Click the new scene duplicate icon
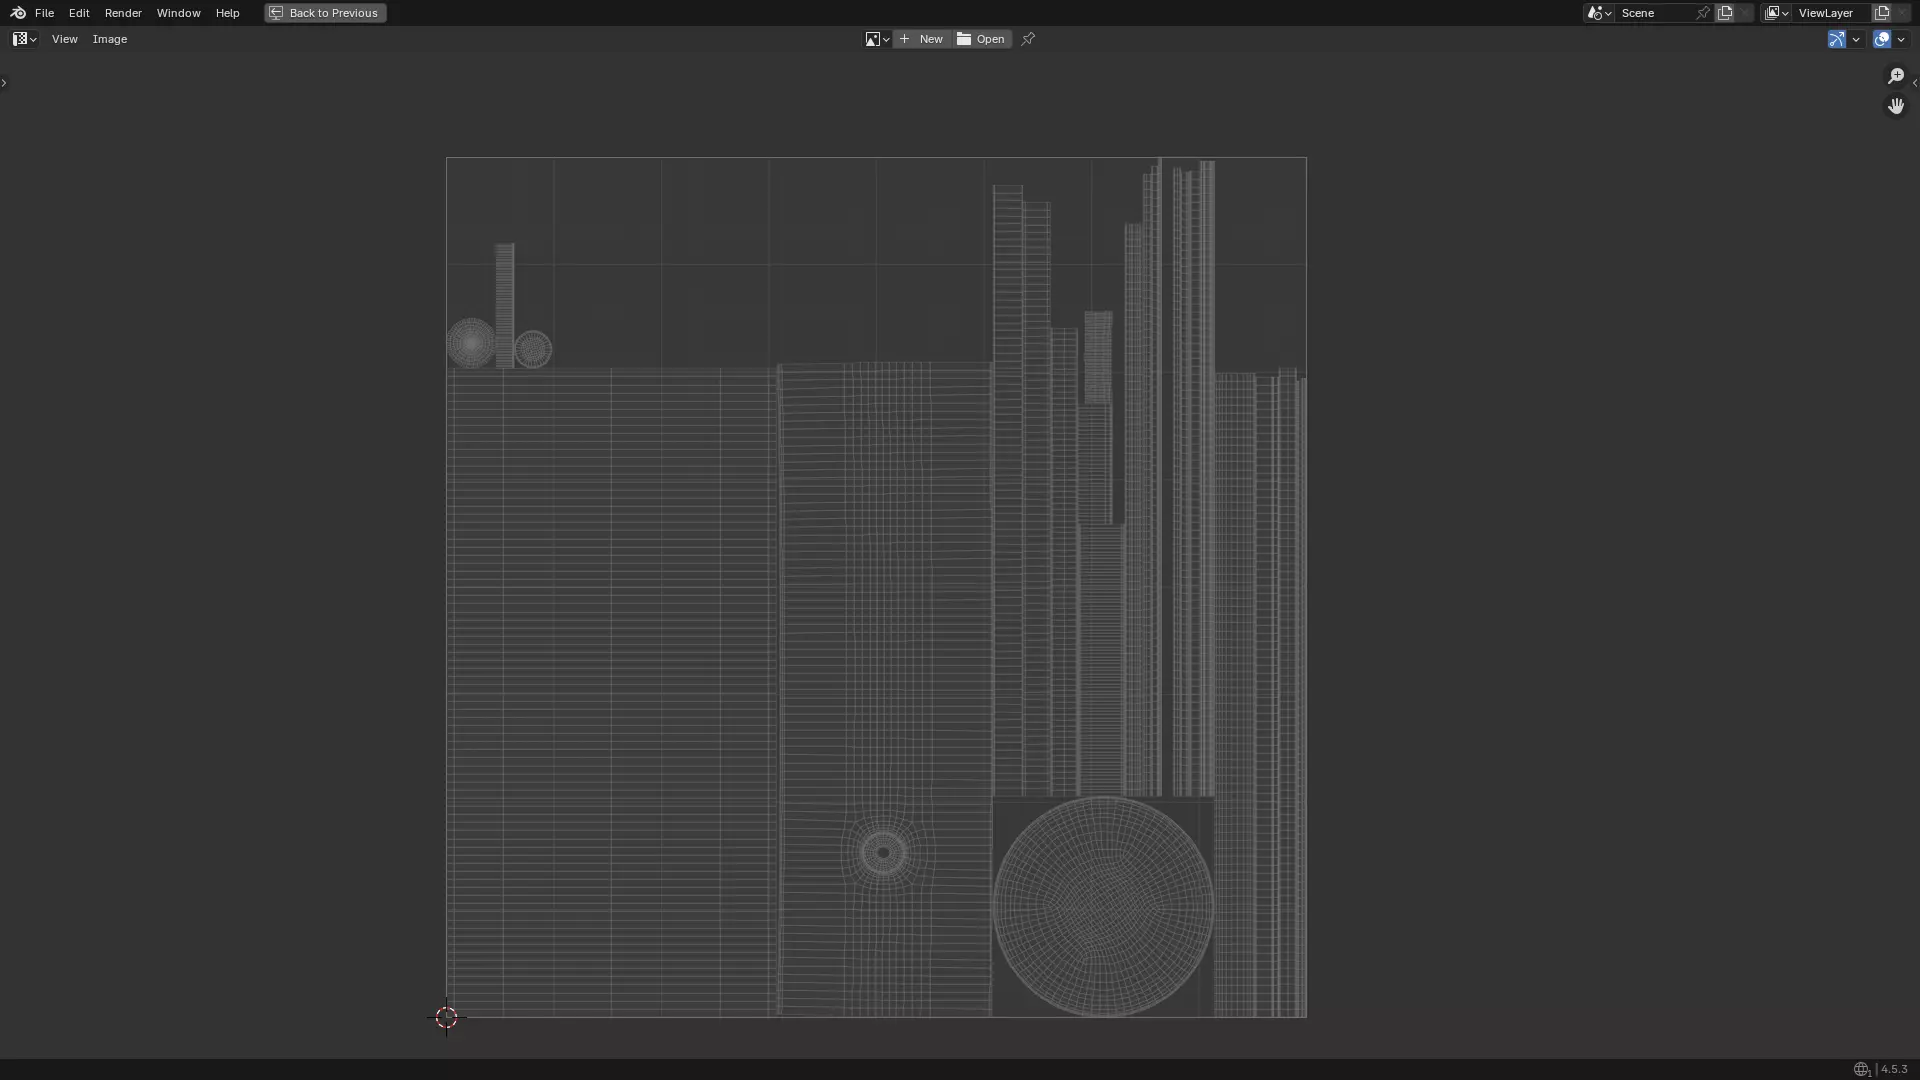 pyautogui.click(x=1725, y=13)
